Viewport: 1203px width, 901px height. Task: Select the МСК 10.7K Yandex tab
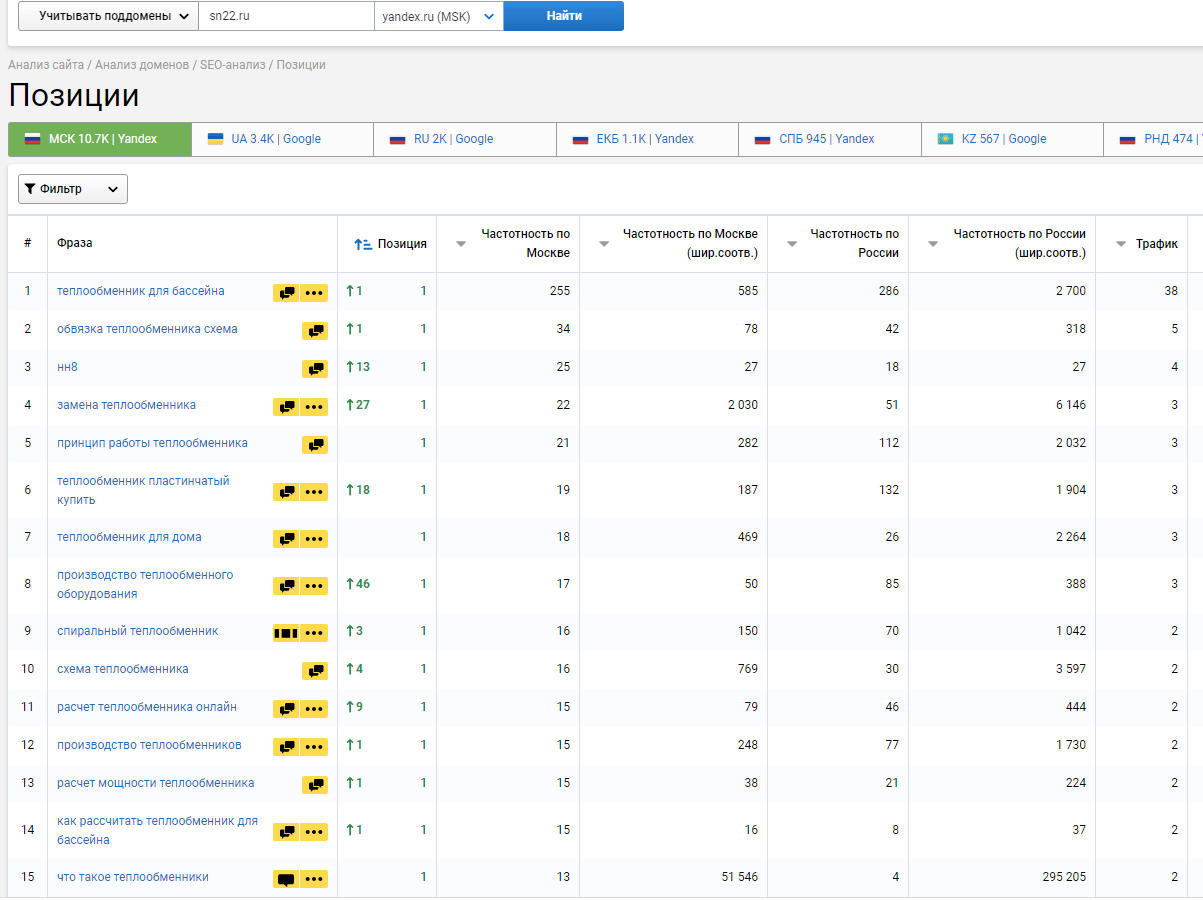[x=100, y=139]
